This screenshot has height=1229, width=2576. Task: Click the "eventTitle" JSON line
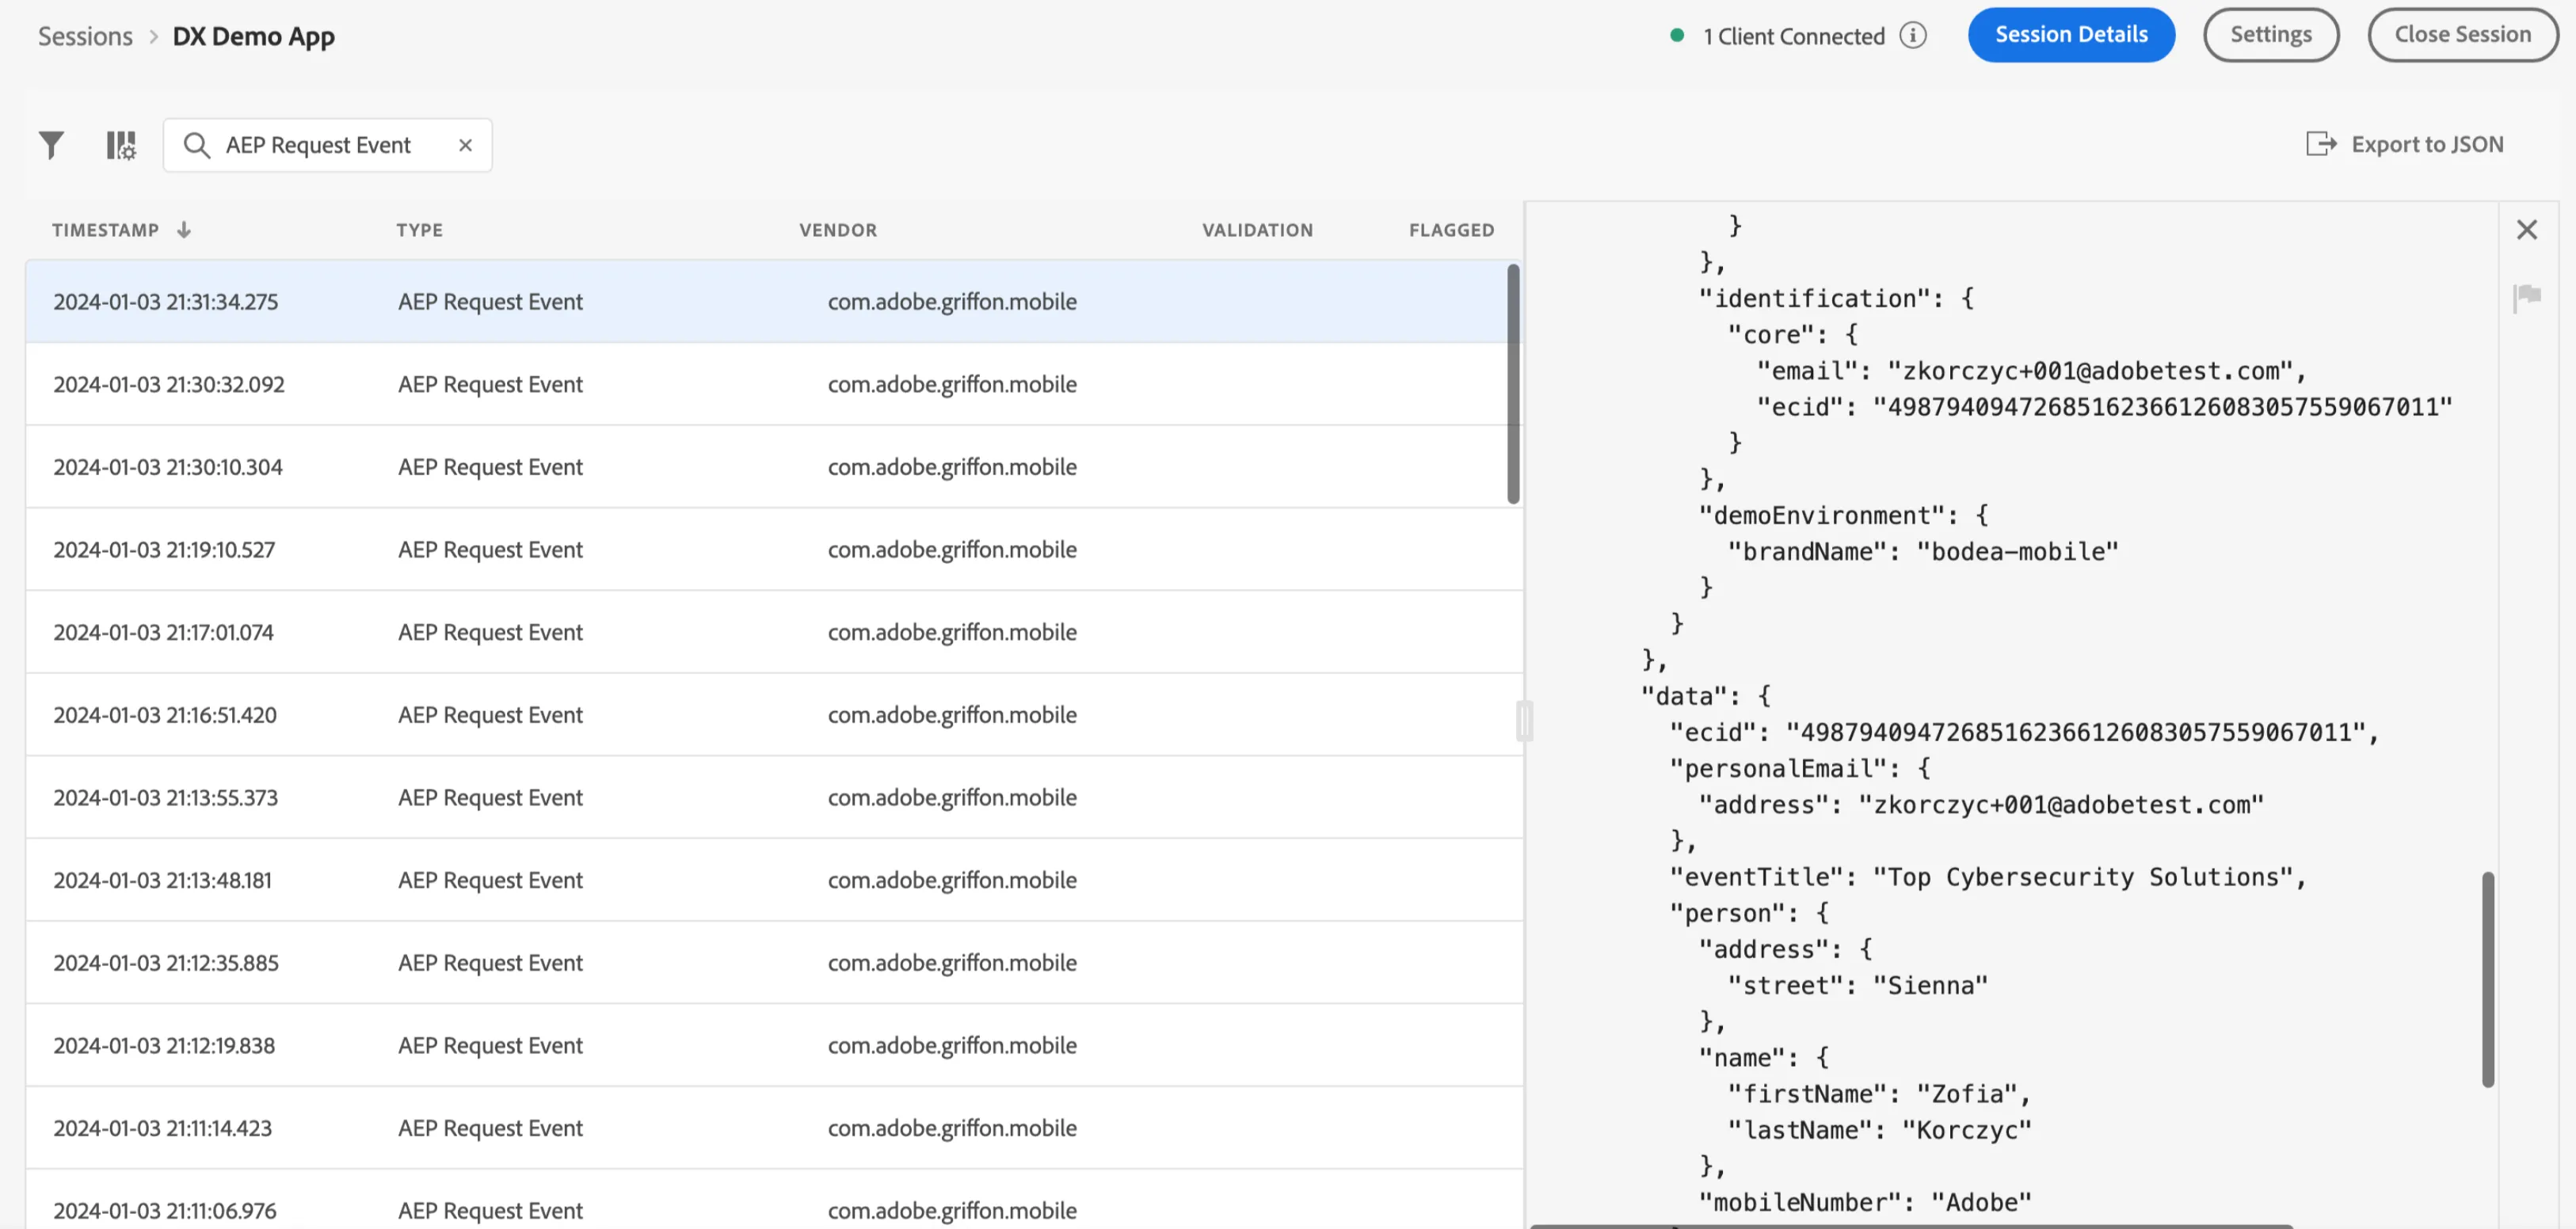click(1987, 877)
